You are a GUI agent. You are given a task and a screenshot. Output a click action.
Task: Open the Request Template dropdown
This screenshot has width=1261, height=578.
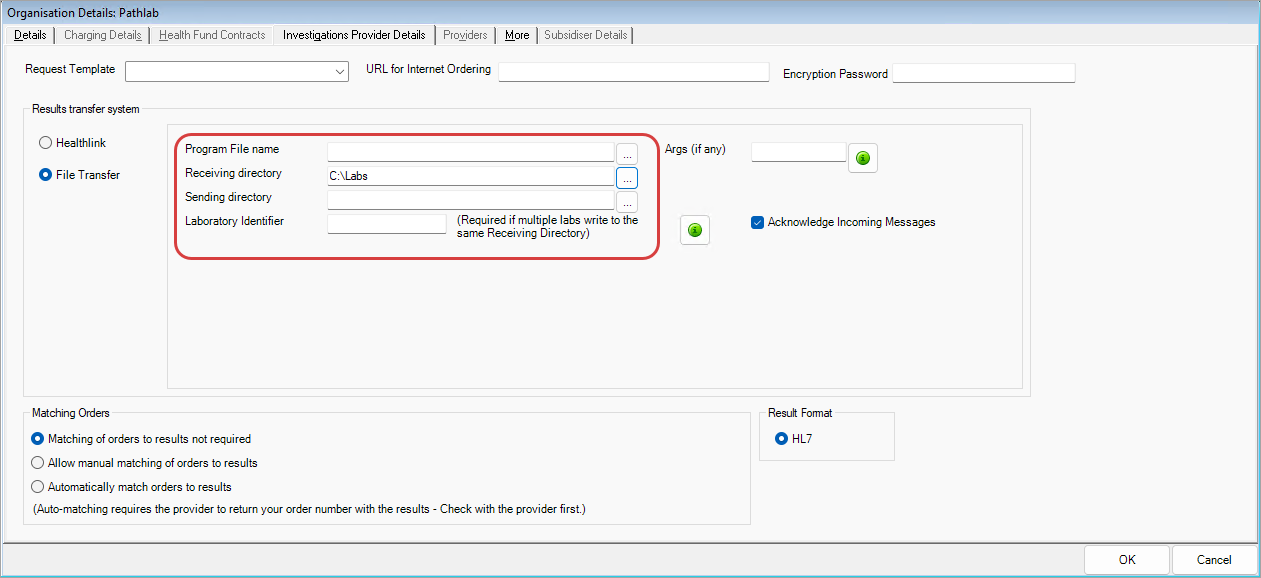[236, 71]
